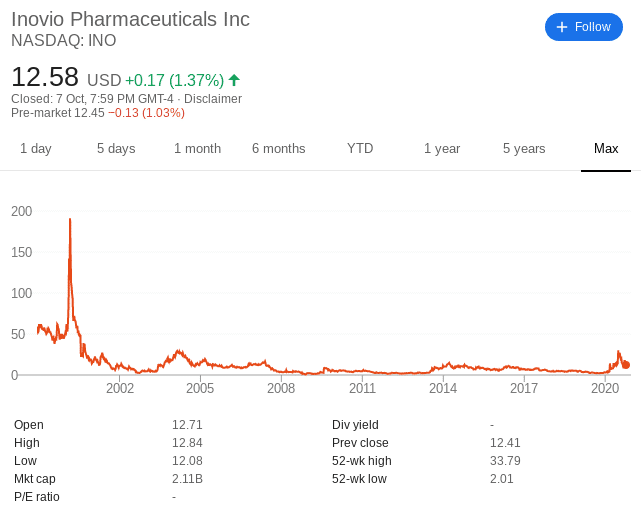The width and height of the screenshot is (641, 516).
Task: Open the Disclaimer link
Action: pos(213,99)
